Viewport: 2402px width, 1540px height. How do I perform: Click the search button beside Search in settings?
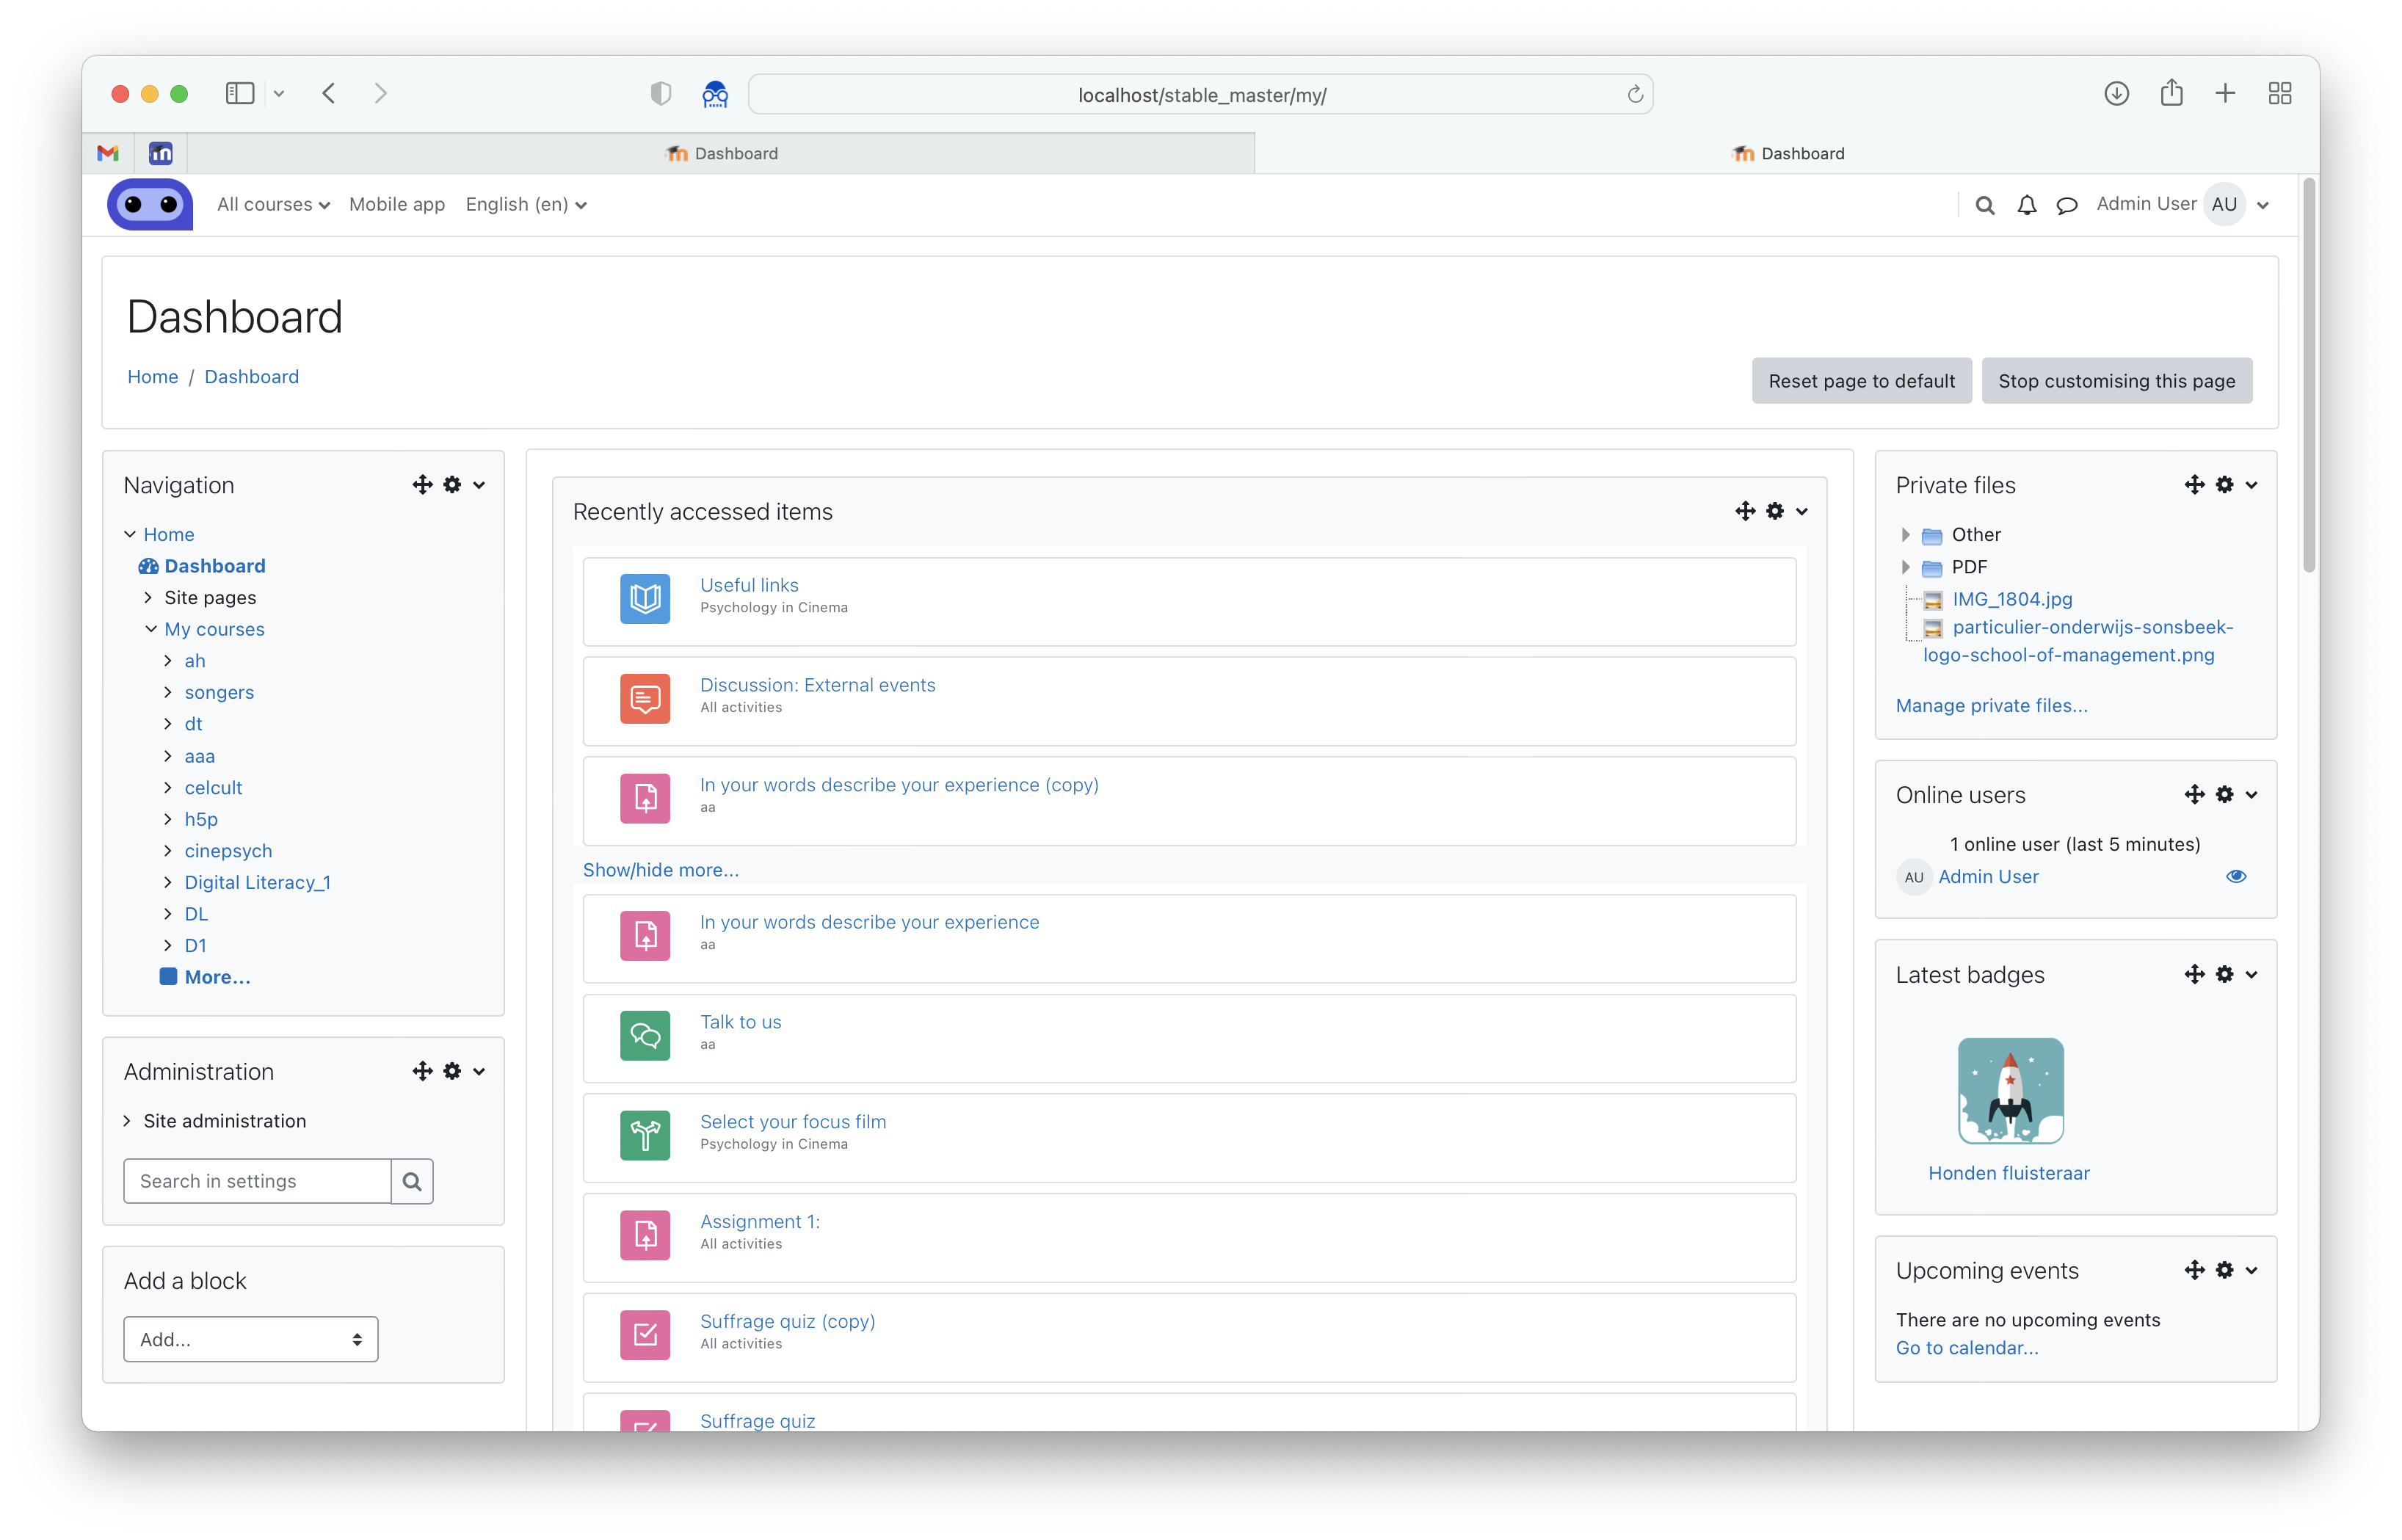click(x=412, y=1181)
